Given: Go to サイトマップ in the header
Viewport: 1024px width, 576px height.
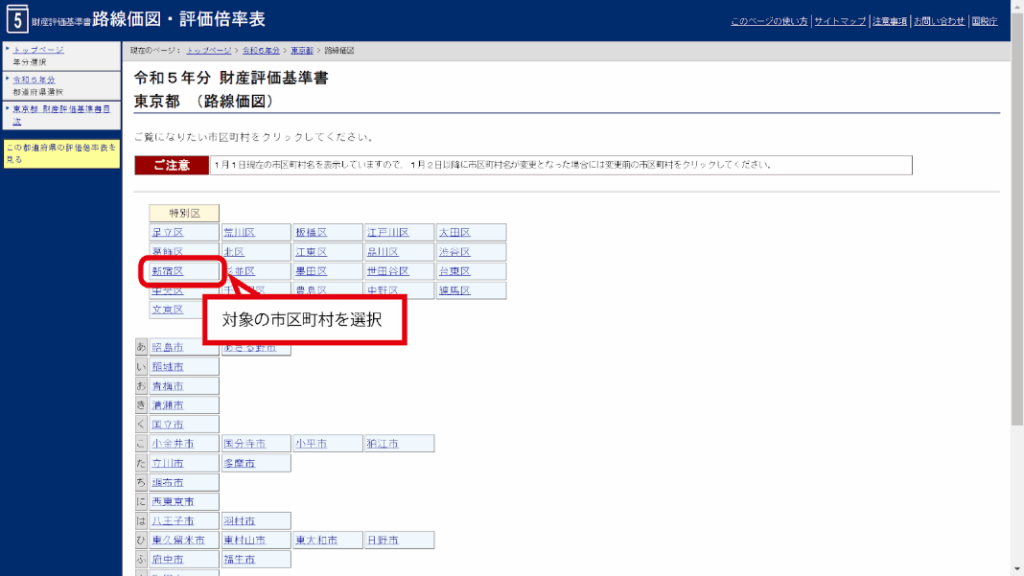Looking at the screenshot, I should [839, 21].
